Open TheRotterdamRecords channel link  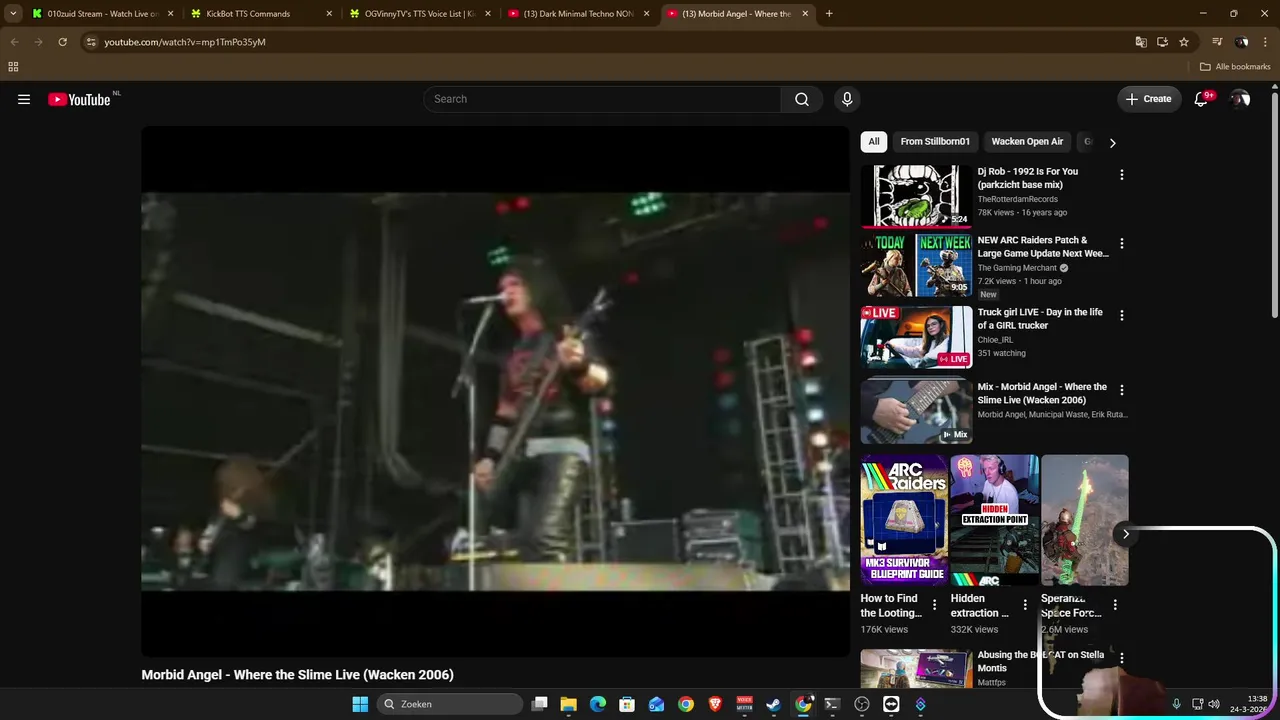[1017, 199]
